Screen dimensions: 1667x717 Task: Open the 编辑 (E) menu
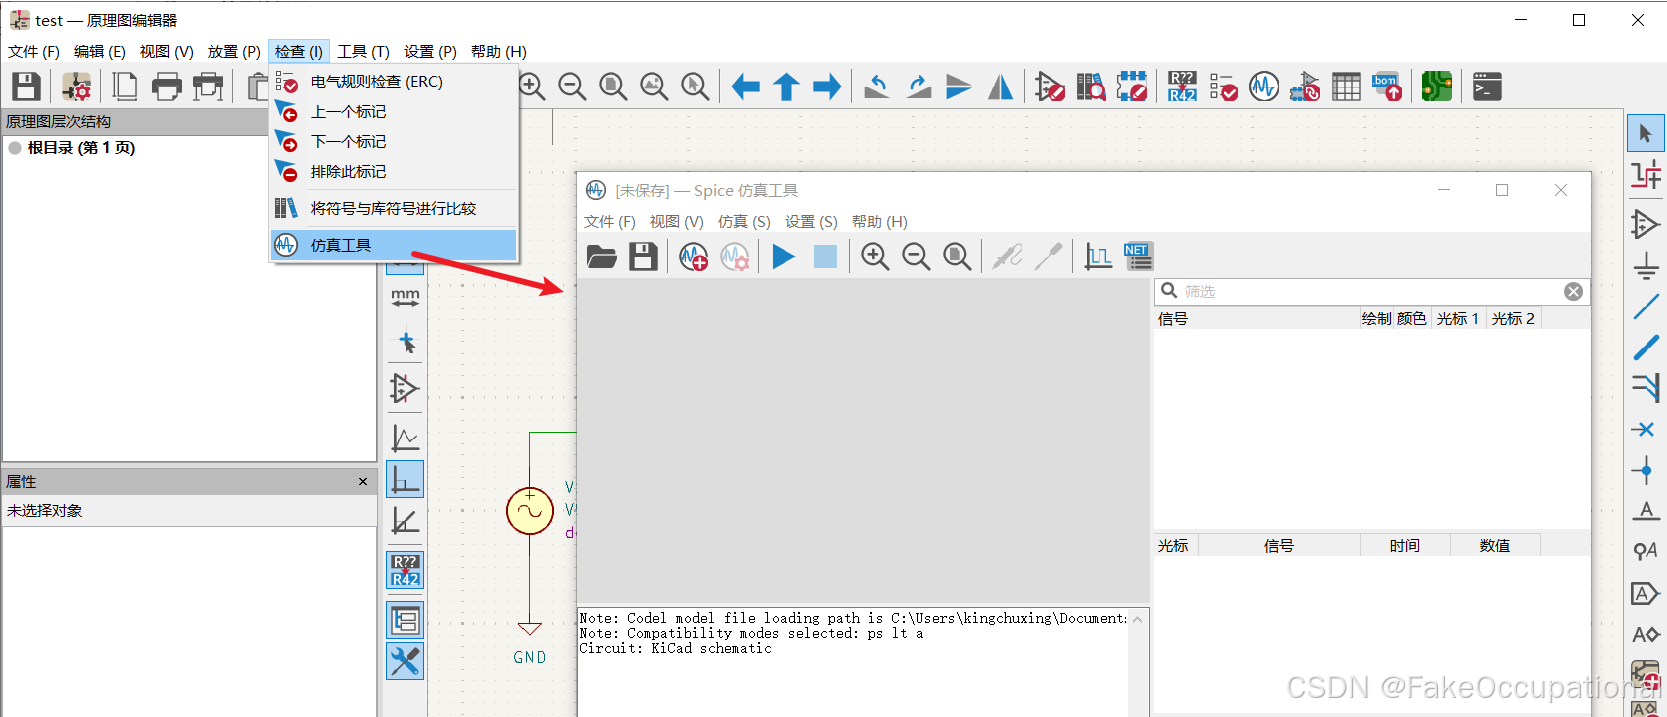click(100, 52)
